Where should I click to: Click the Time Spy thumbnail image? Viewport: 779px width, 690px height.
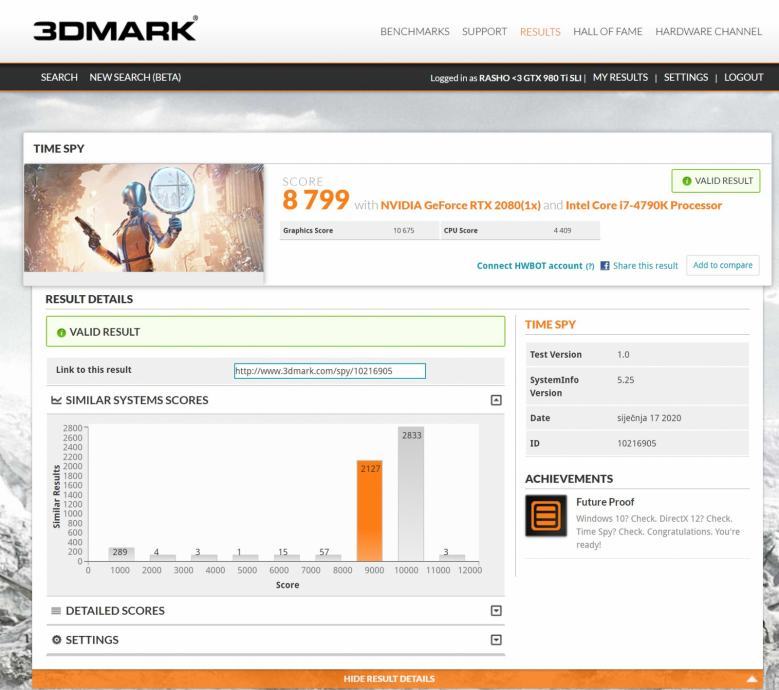[x=144, y=218]
